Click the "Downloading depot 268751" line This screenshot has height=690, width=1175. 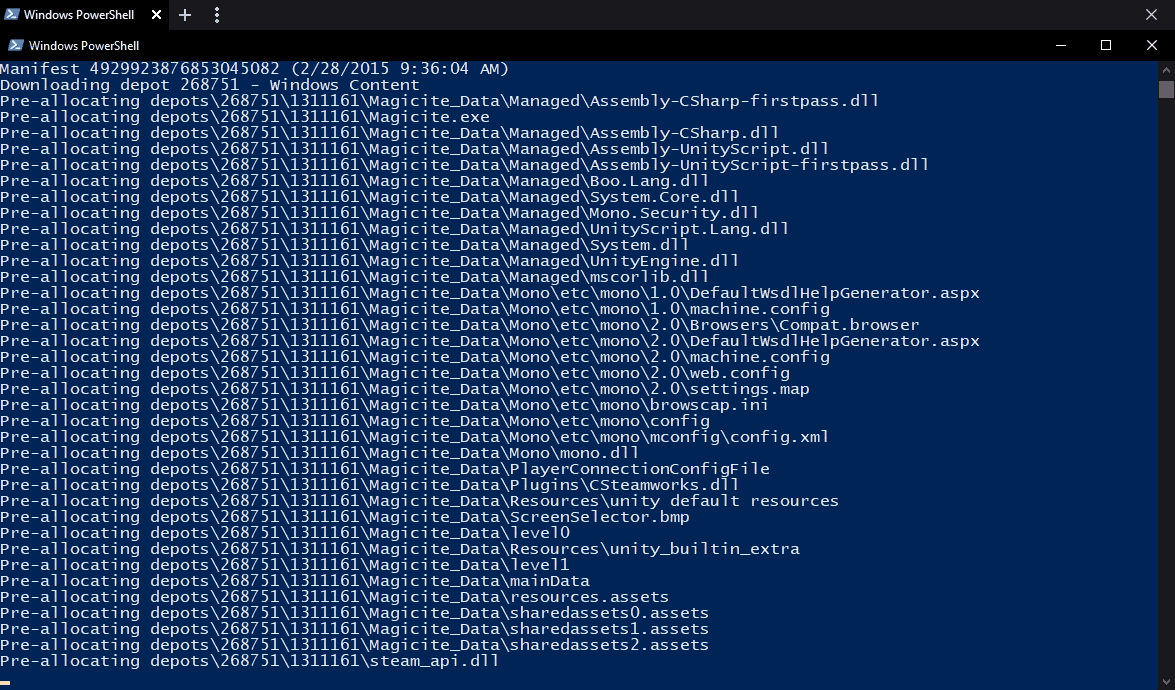click(x=210, y=85)
